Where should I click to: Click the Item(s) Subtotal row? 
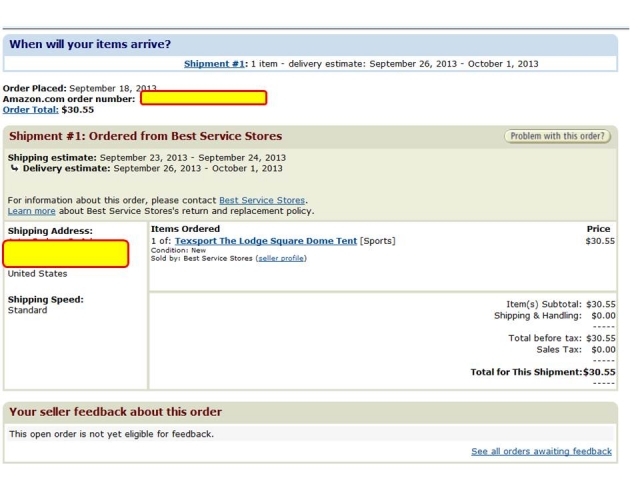(561, 304)
